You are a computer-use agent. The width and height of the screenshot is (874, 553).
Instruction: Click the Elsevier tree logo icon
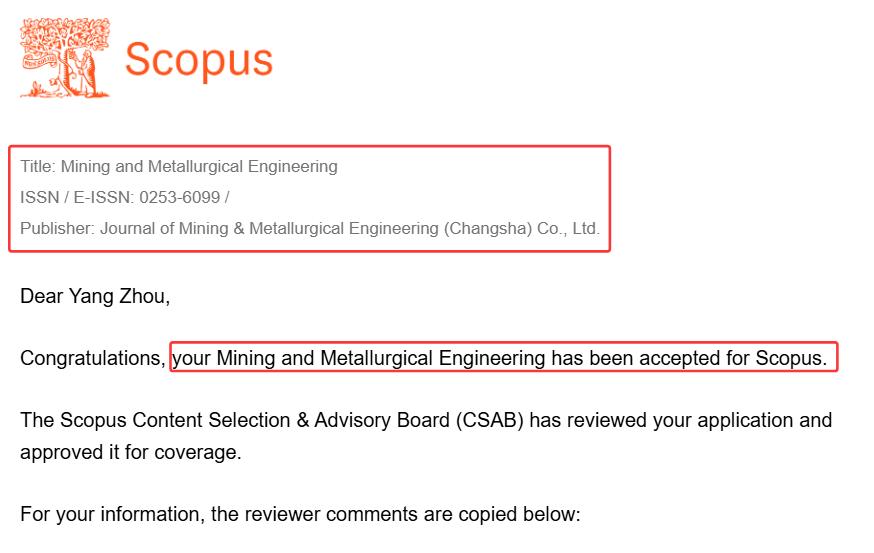(65, 58)
